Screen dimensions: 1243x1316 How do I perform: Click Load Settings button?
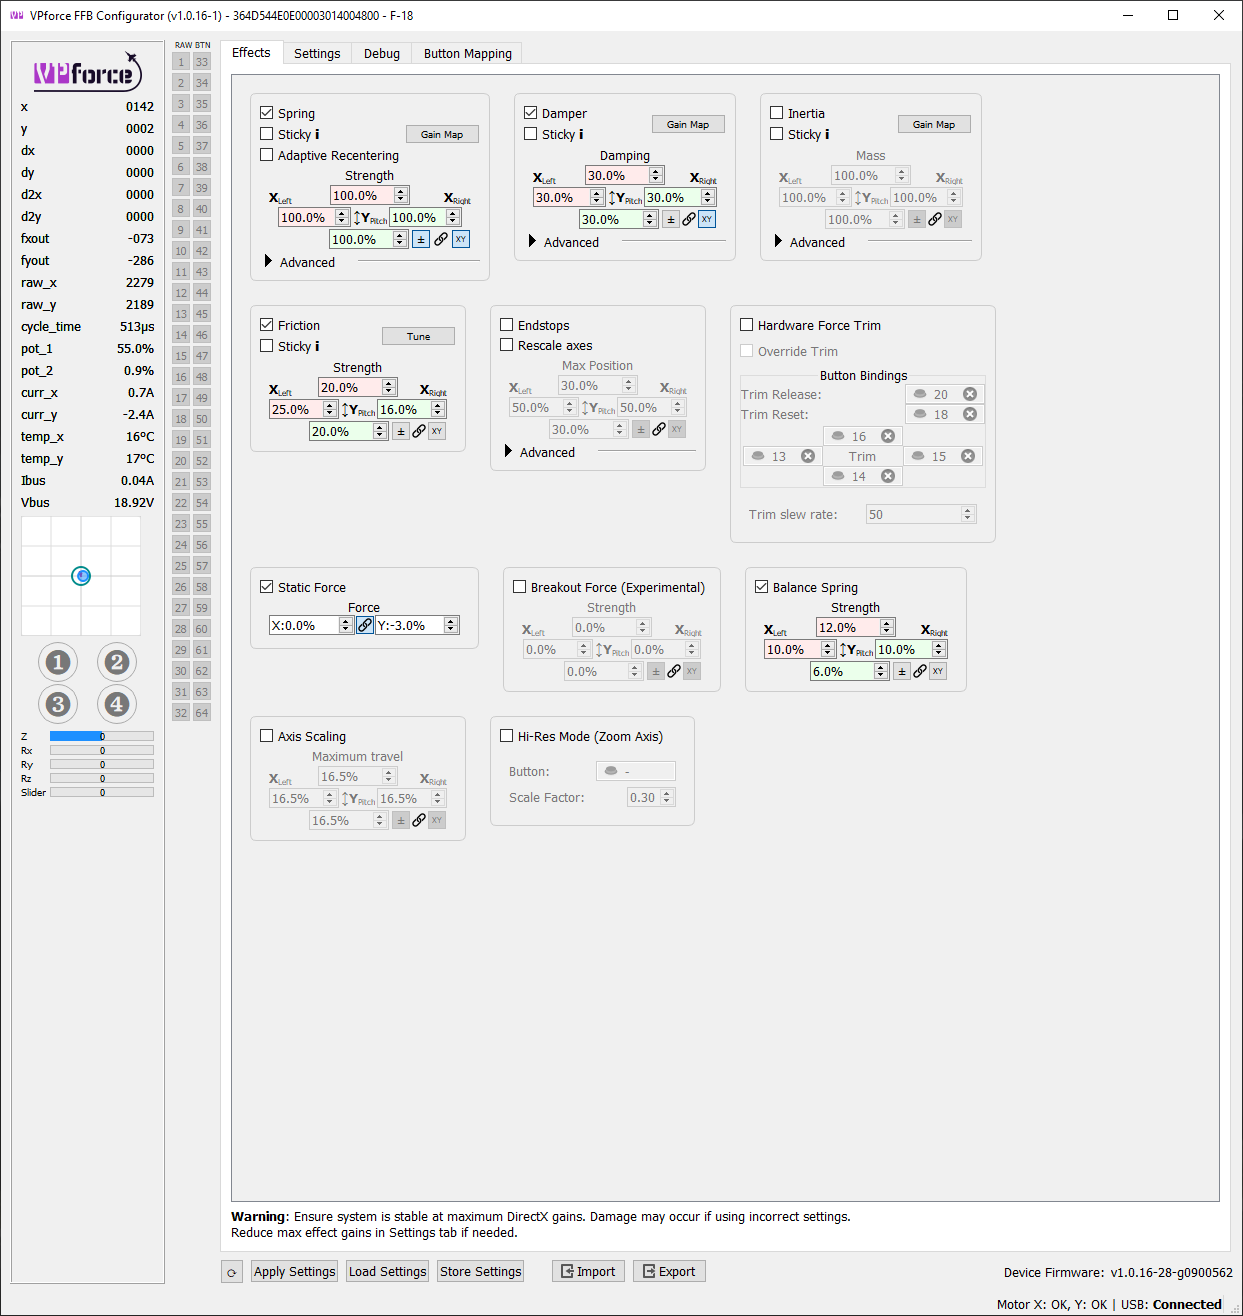coord(388,1272)
